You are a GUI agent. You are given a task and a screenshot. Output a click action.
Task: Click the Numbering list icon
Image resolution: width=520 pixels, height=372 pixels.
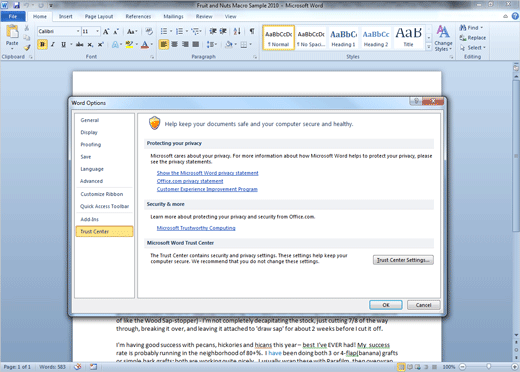[x=180, y=31]
